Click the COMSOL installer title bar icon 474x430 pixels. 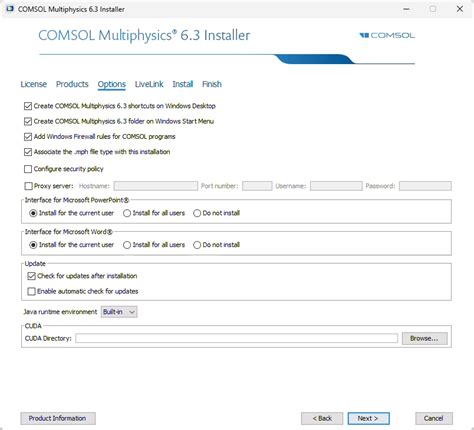click(10, 9)
